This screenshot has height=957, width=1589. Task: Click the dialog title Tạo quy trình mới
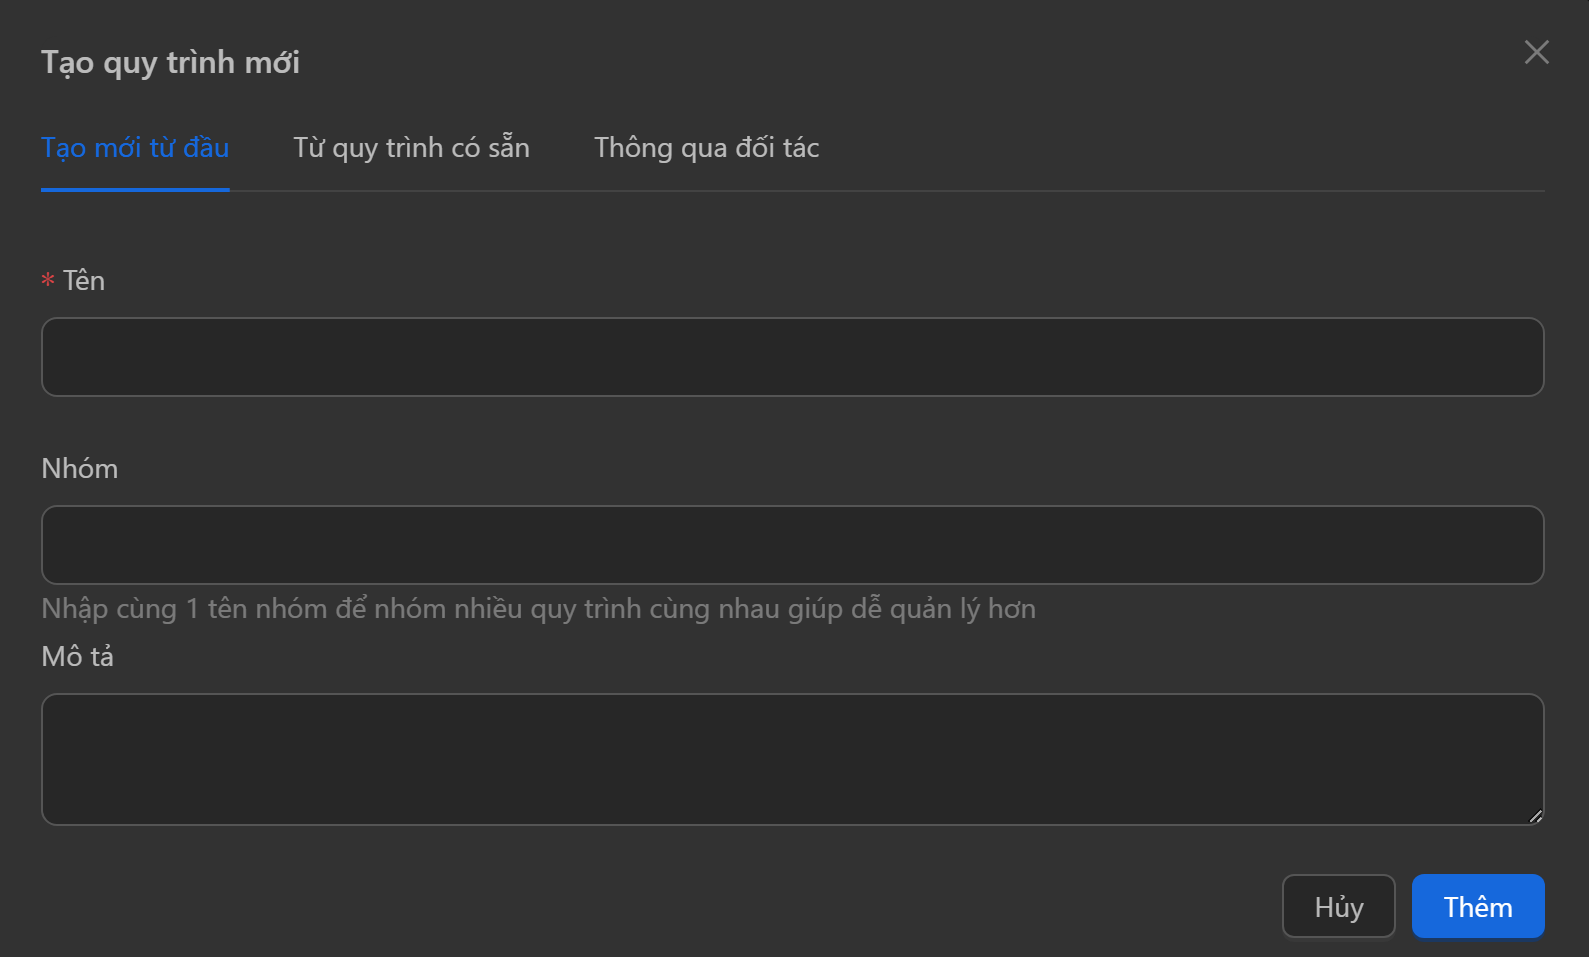(x=170, y=63)
